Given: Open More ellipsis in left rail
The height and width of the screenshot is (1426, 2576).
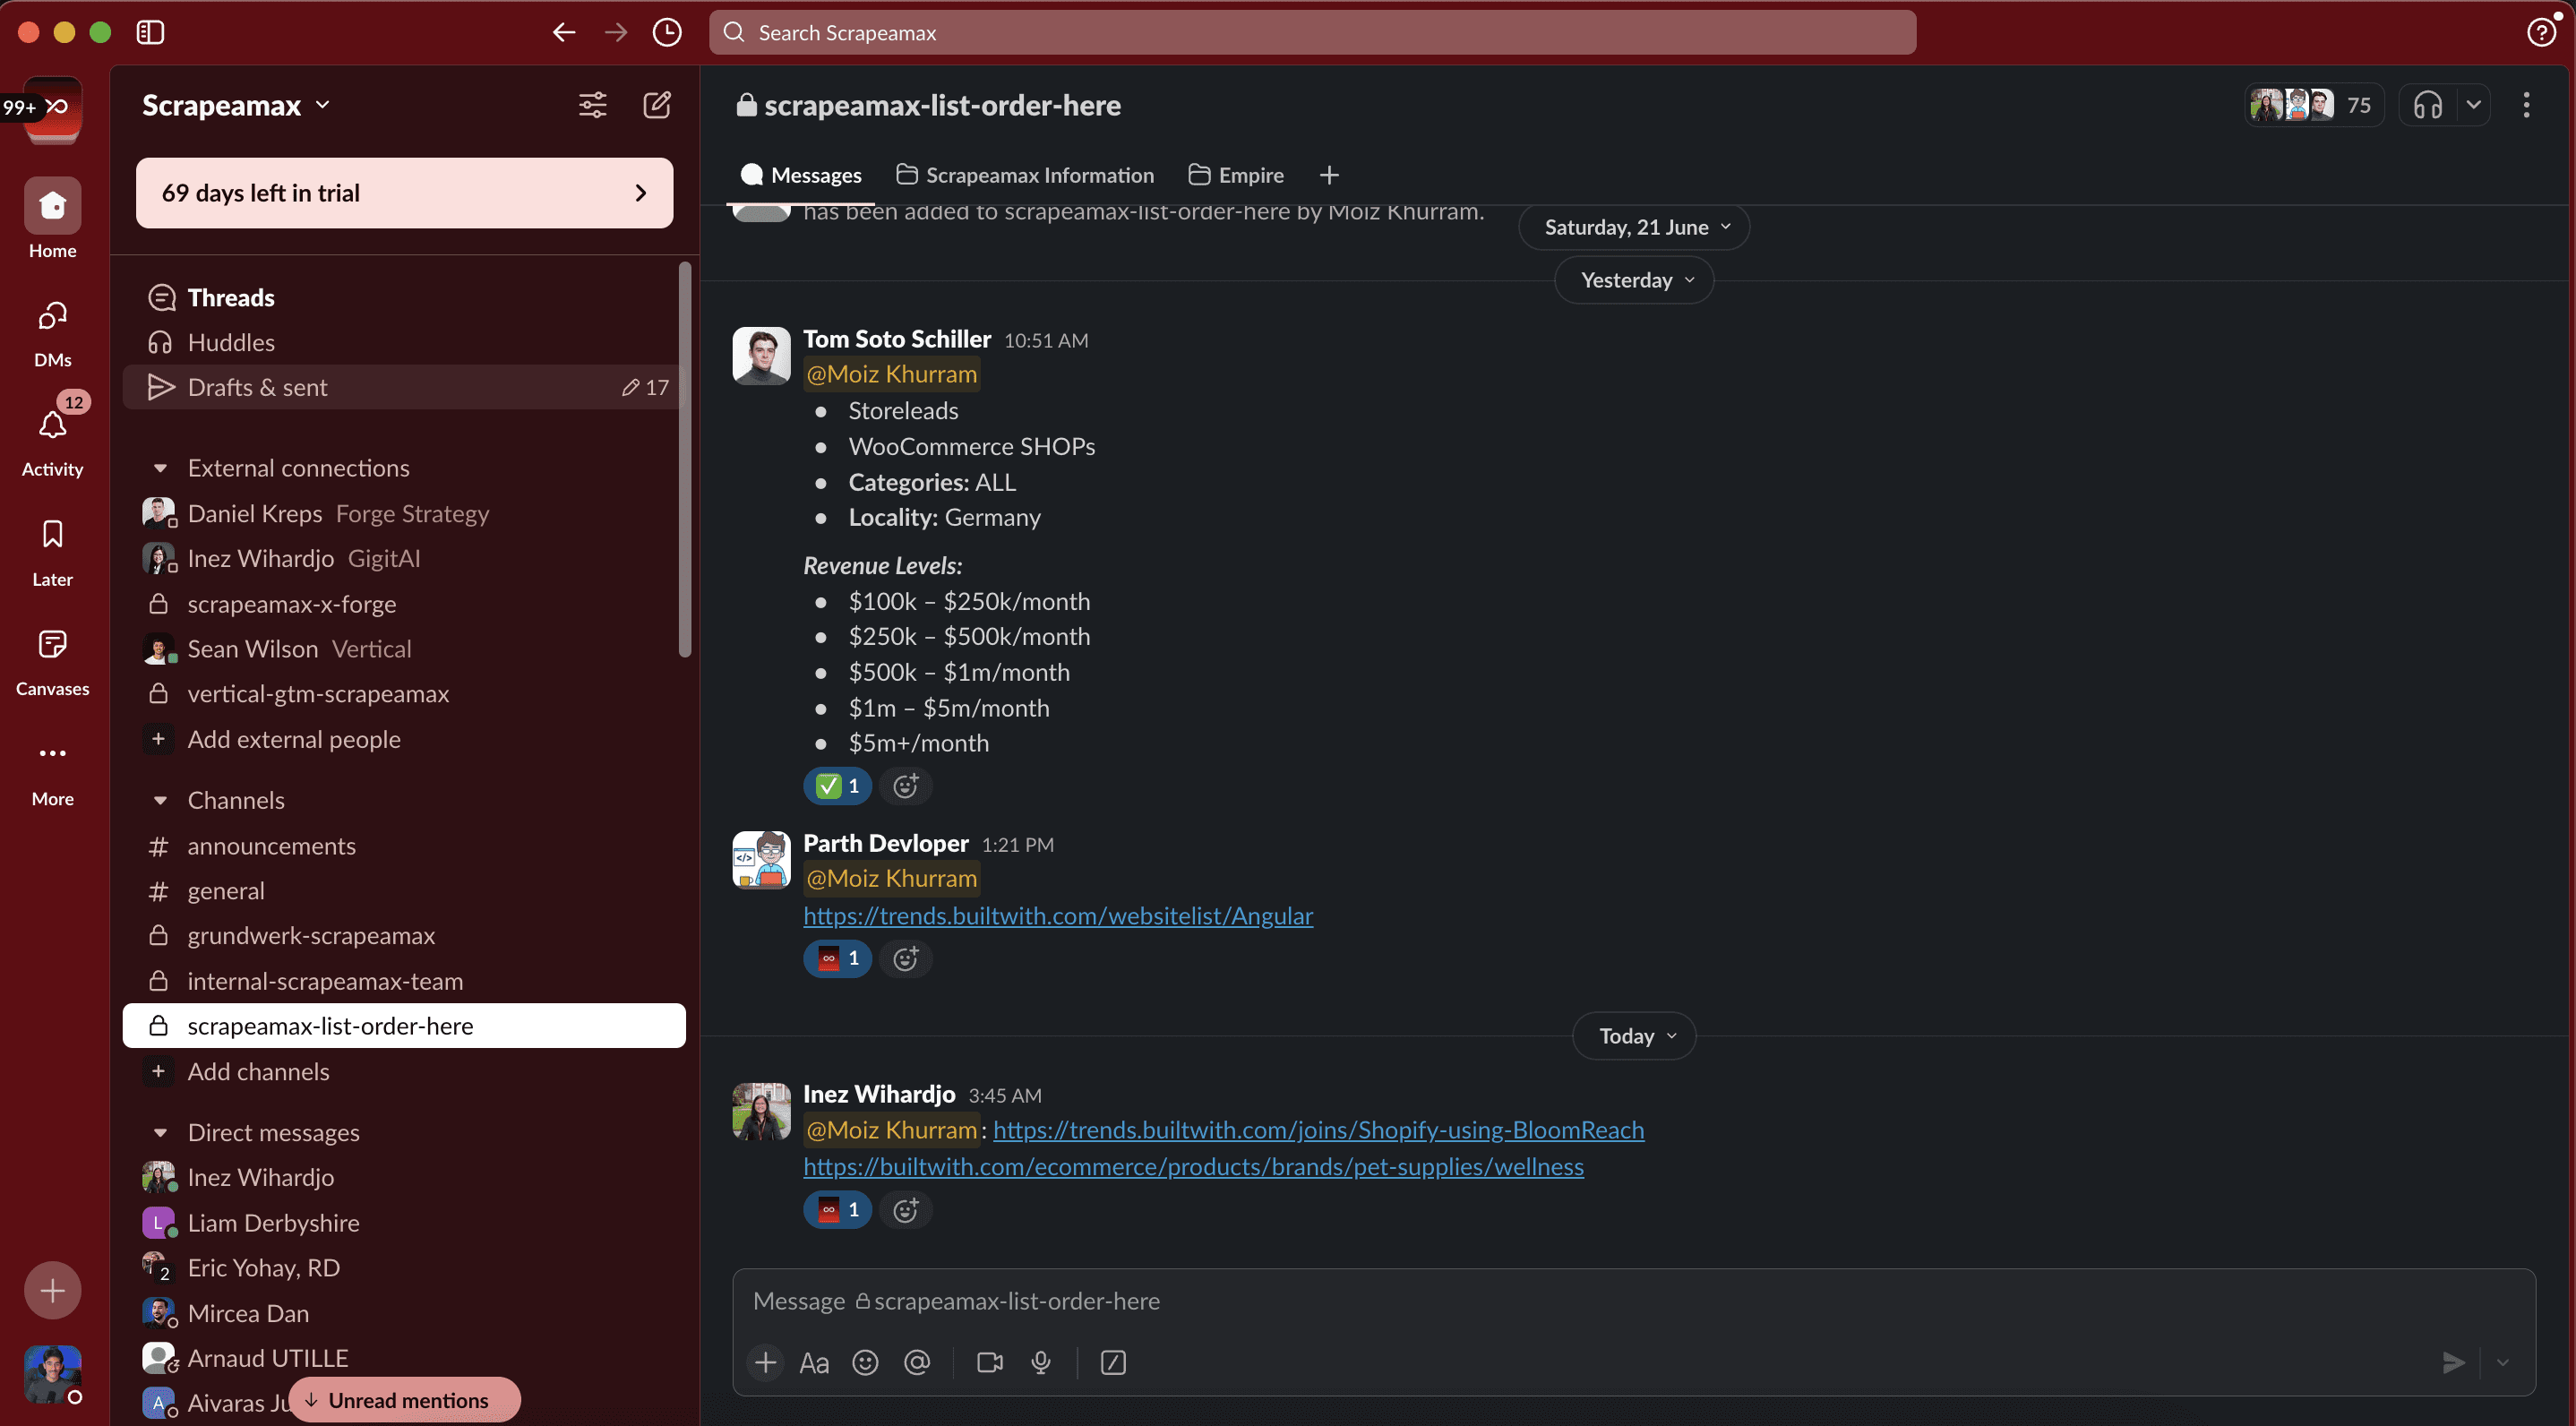Looking at the screenshot, I should (x=52, y=773).
